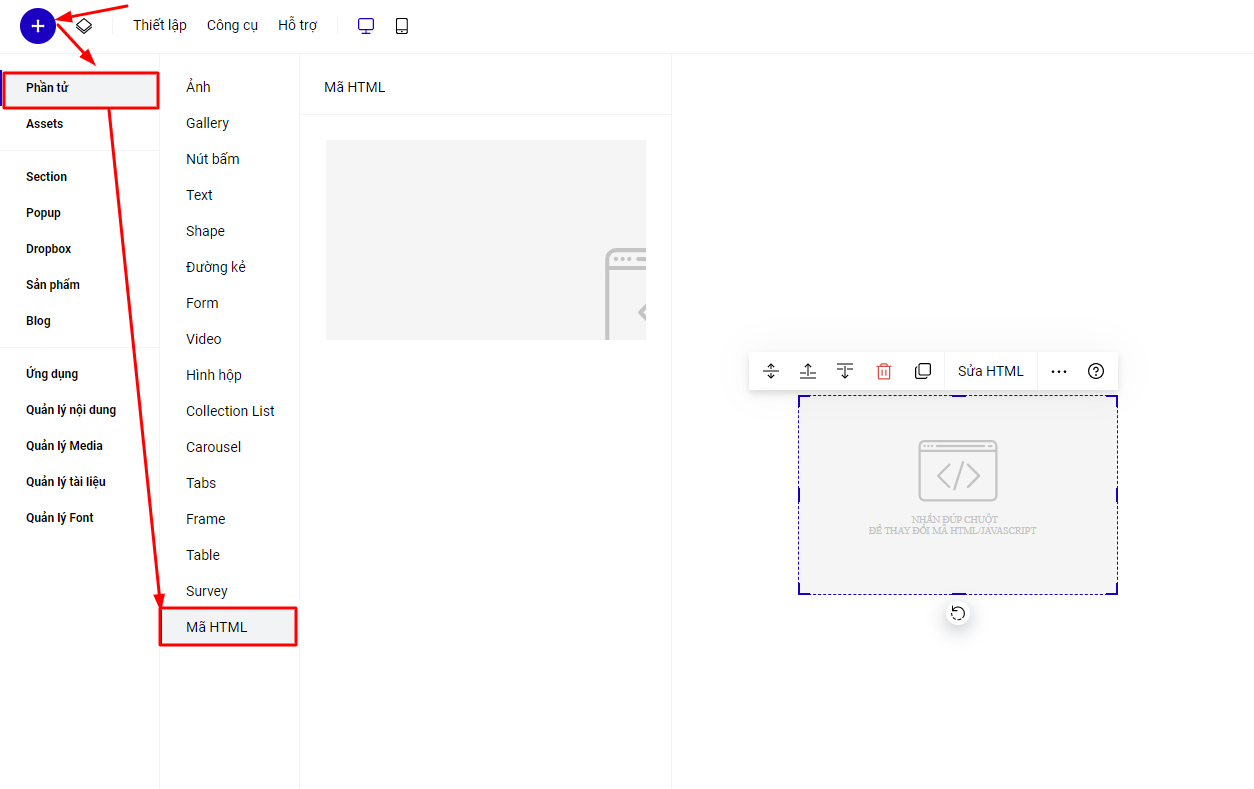Viewport: 1254px width, 789px height.
Task: Duplicate the selected HTML element
Action: (x=923, y=371)
